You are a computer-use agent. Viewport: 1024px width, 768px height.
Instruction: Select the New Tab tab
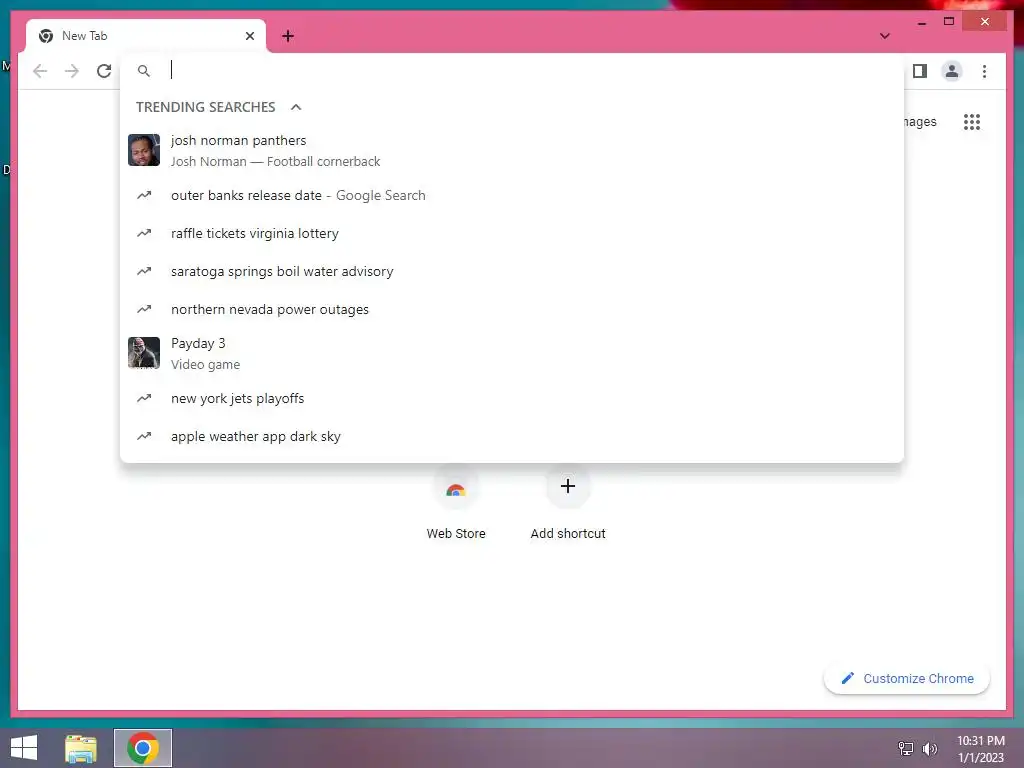click(x=146, y=36)
